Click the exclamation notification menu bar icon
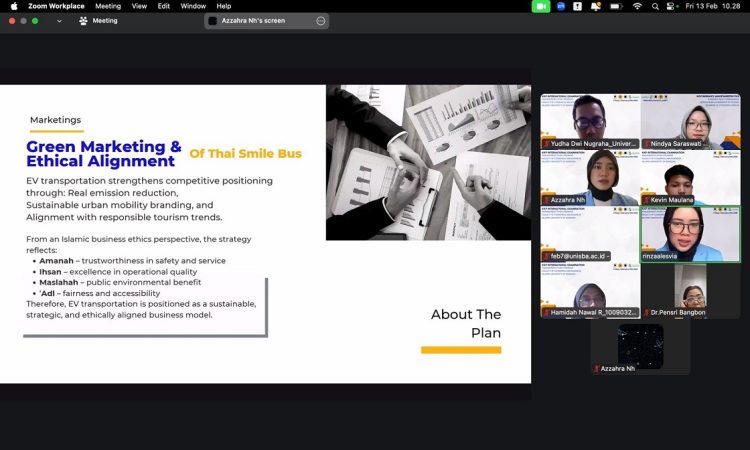The image size is (750, 450). tap(578, 6)
